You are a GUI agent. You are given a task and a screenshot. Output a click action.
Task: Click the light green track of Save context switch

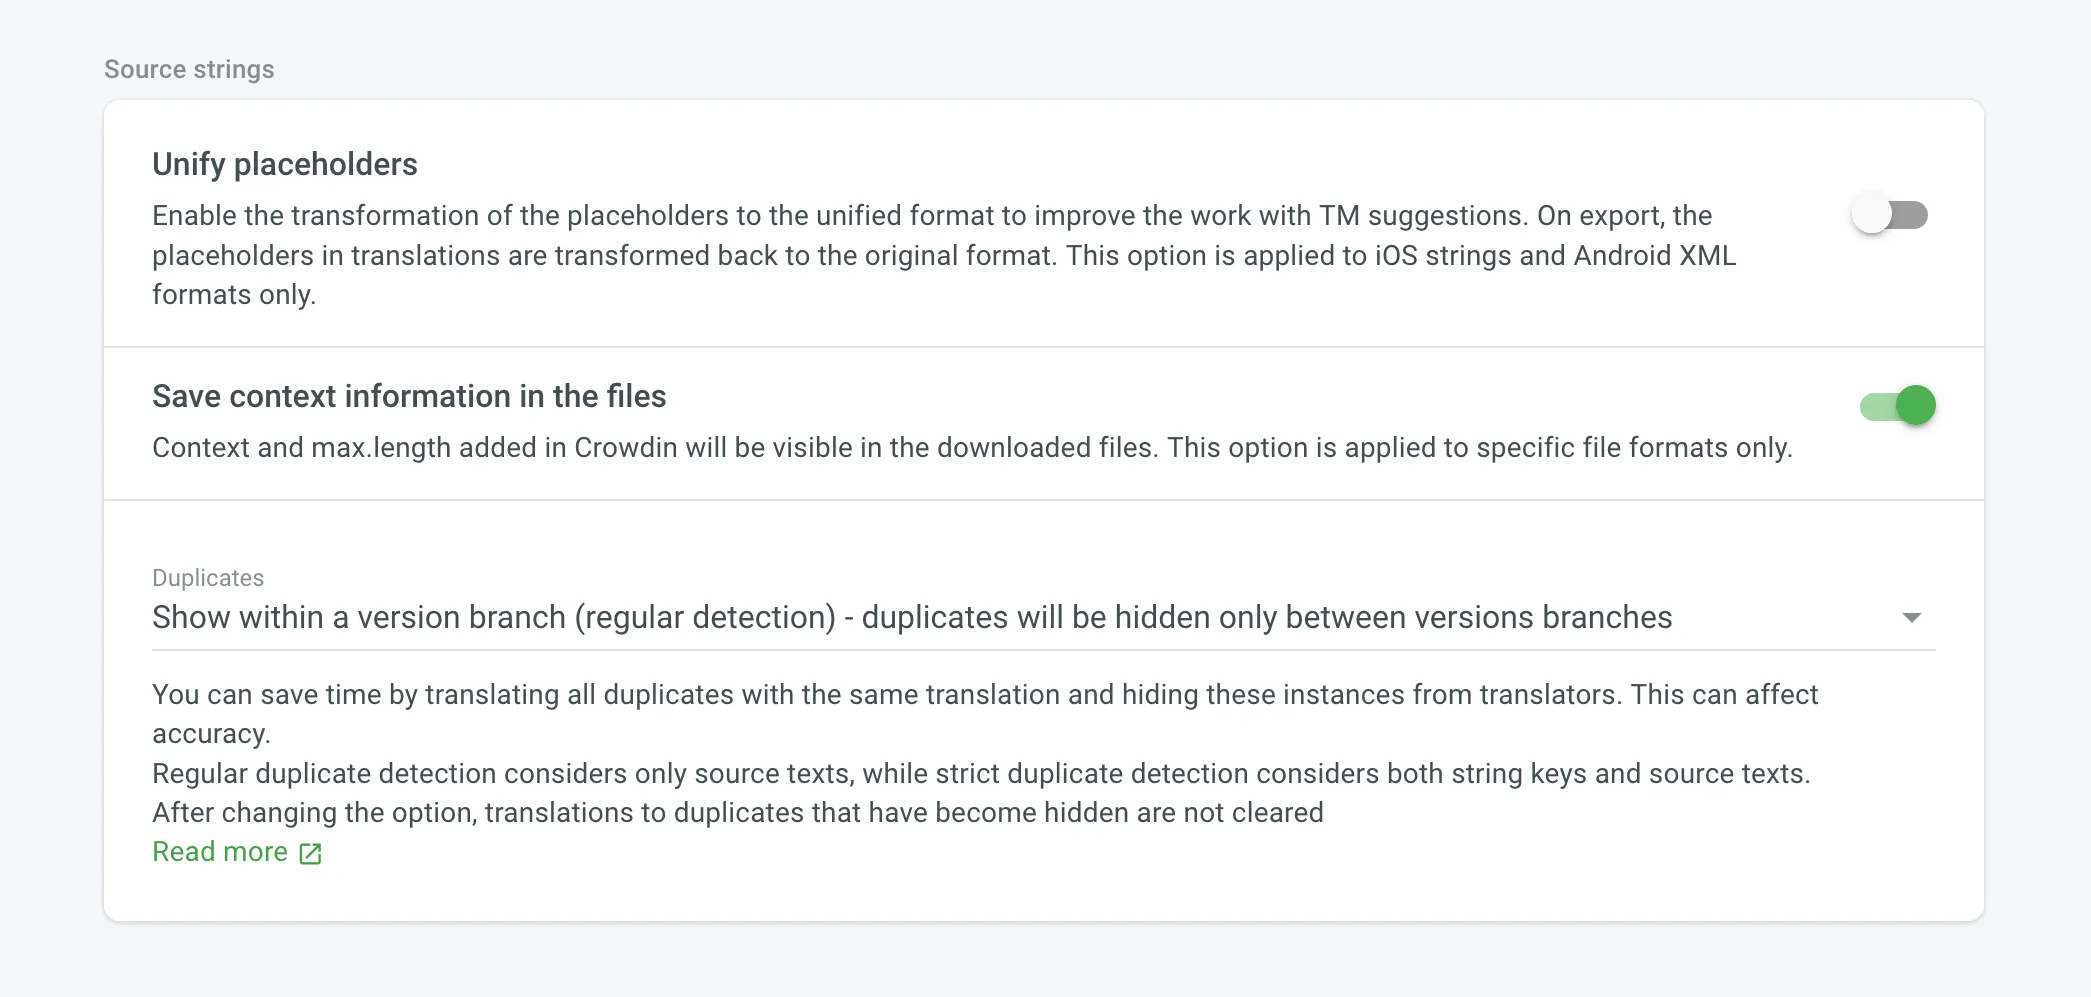[1875, 406]
